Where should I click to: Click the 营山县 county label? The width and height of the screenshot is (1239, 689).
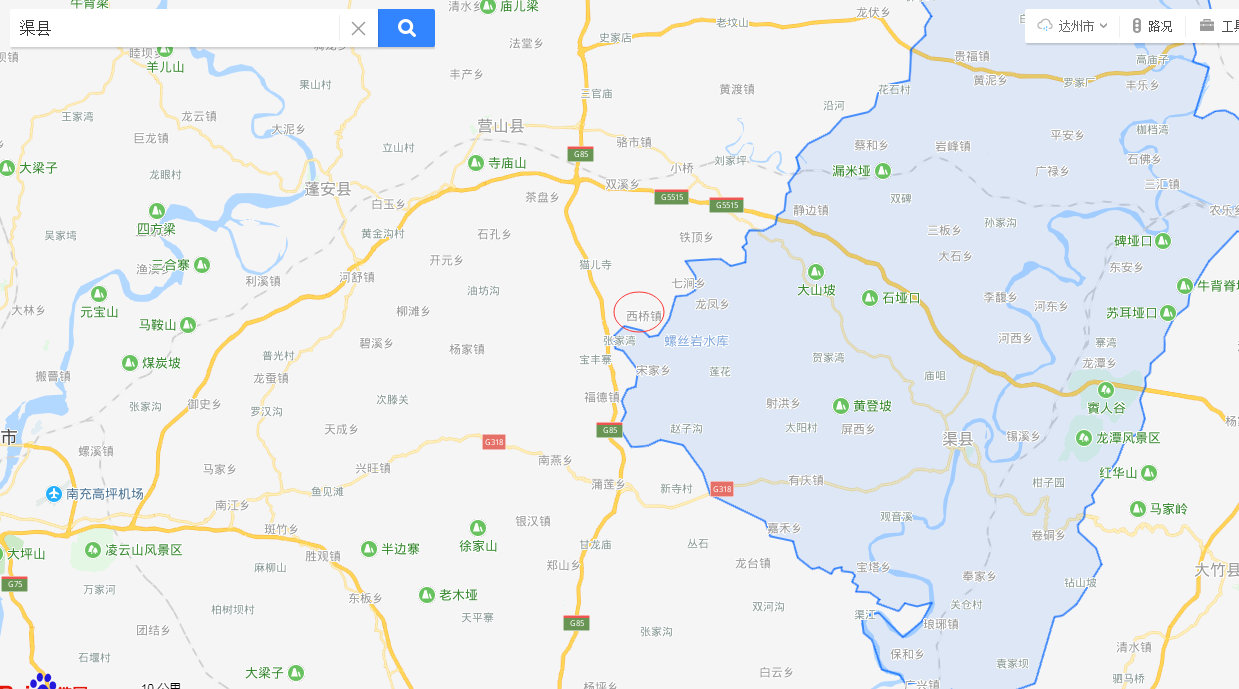point(500,126)
